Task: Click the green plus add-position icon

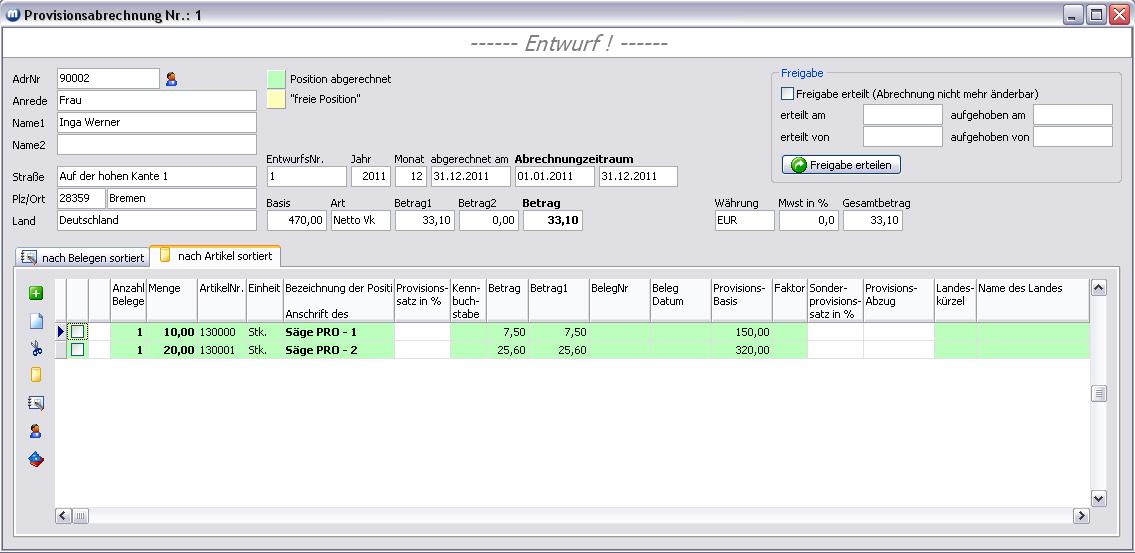Action: (36, 293)
